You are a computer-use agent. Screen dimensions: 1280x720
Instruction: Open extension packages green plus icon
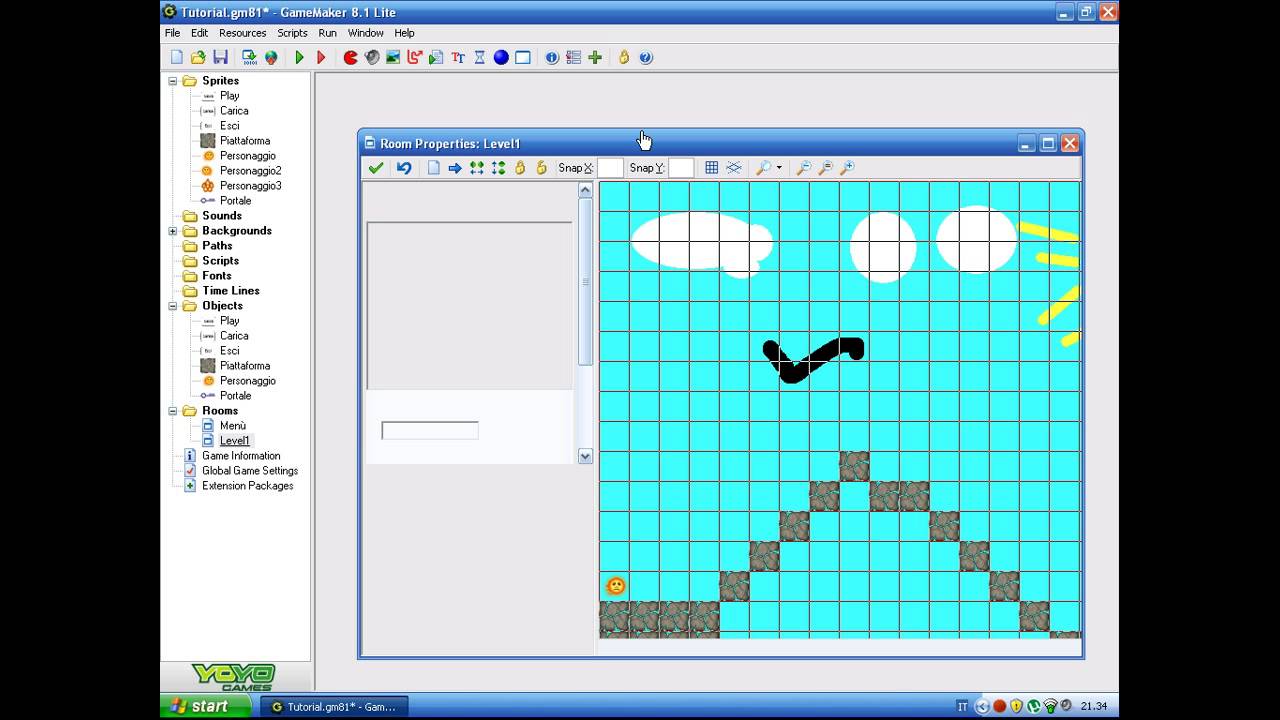(x=595, y=58)
